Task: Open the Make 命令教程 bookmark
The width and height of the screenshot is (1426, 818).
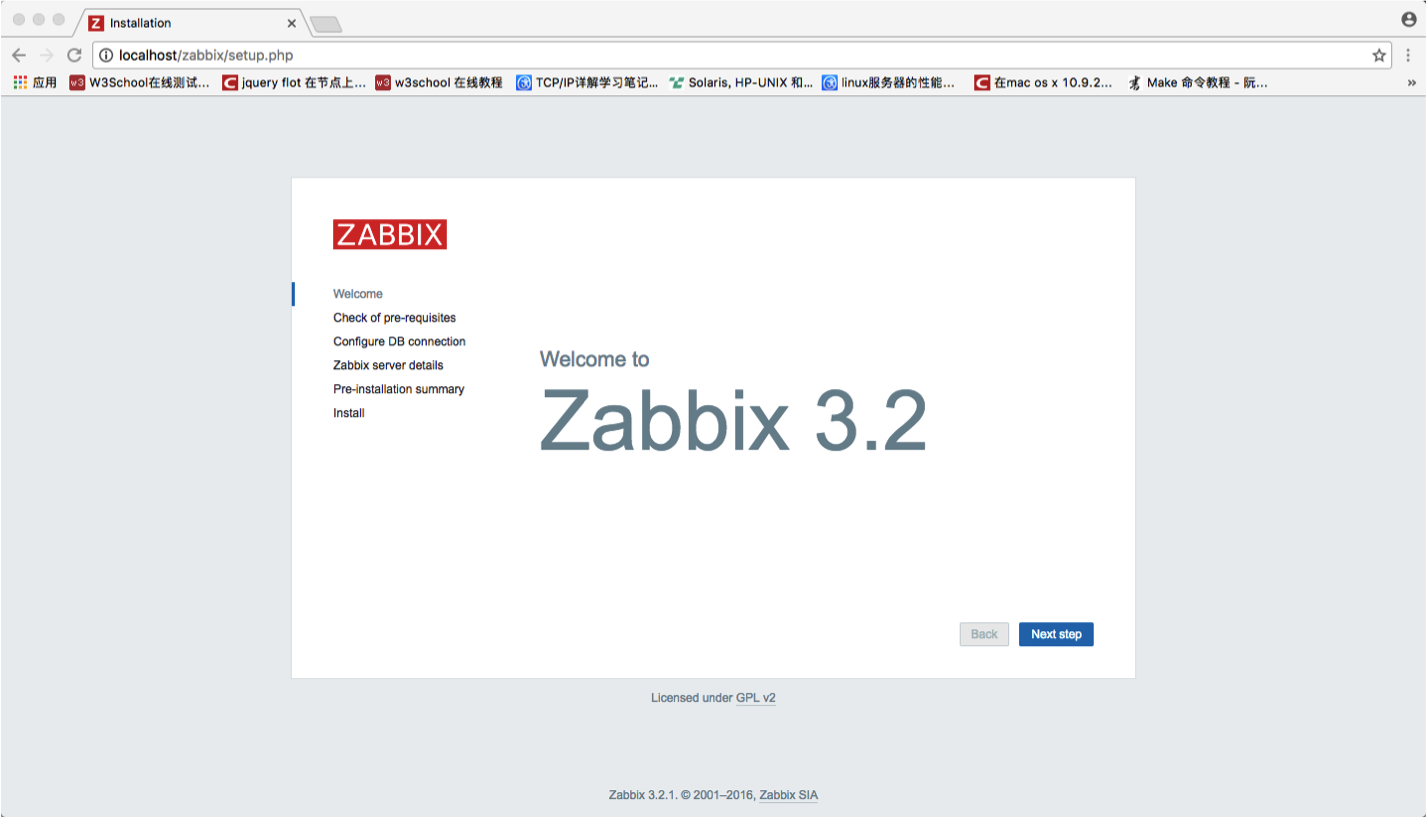Action: [1198, 83]
